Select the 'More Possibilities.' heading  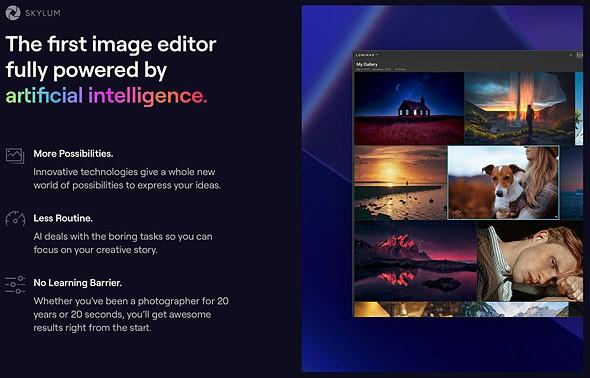click(73, 153)
